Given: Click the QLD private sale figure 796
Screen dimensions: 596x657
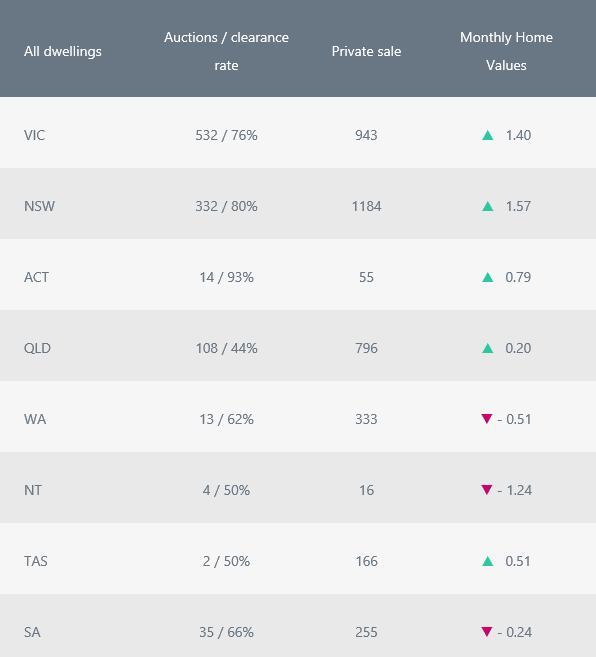Looking at the screenshot, I should tap(366, 348).
